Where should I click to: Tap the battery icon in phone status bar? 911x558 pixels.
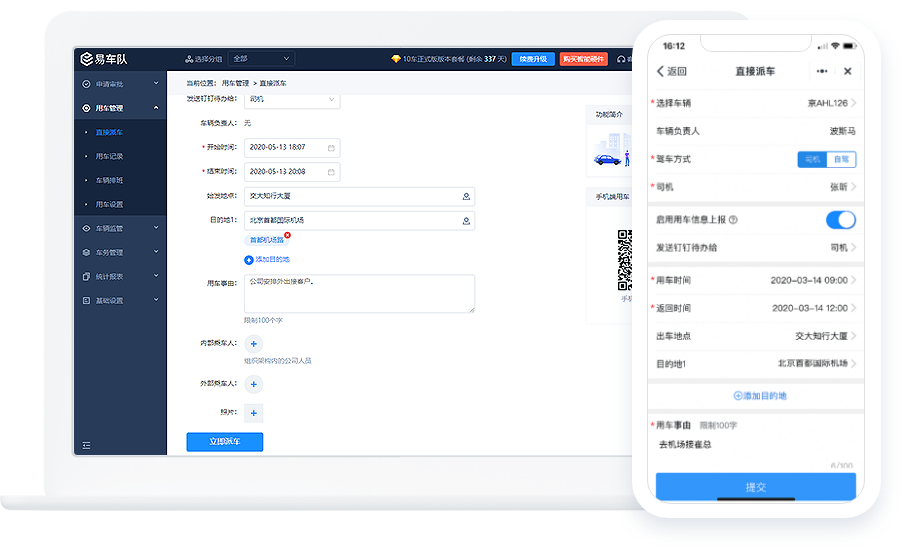click(849, 45)
